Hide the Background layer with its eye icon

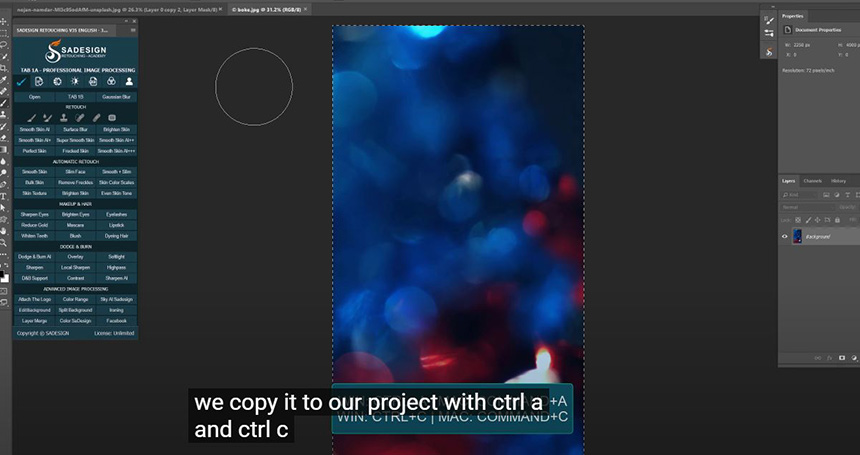coord(785,237)
